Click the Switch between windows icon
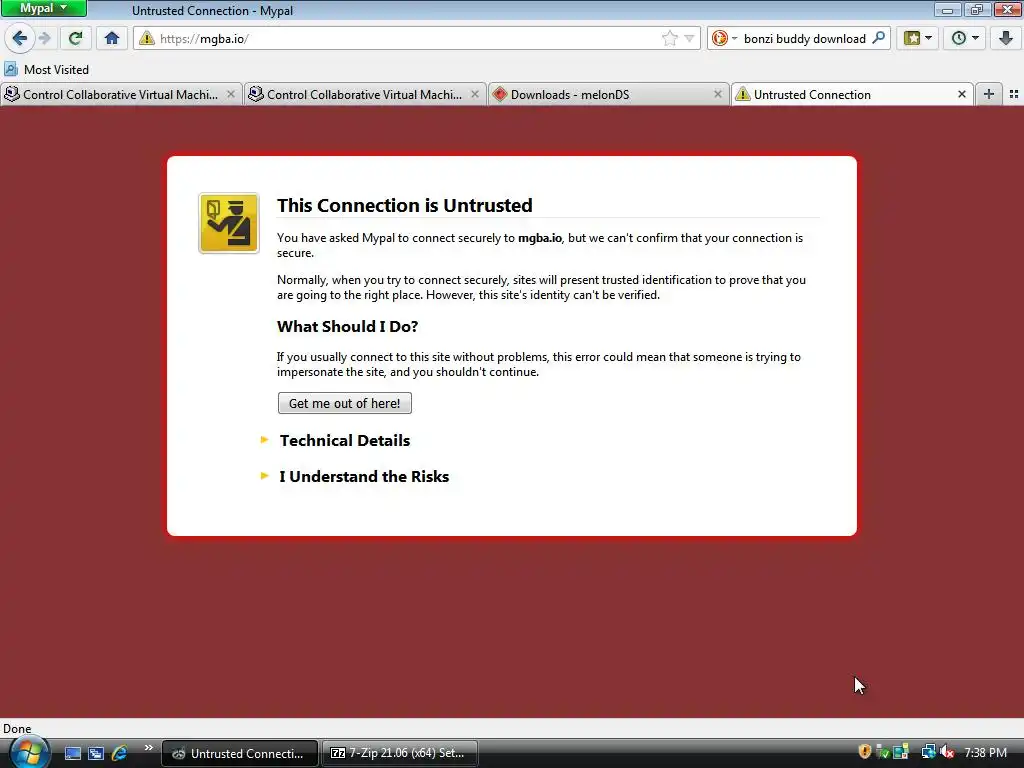The width and height of the screenshot is (1024, 768). tap(96, 754)
